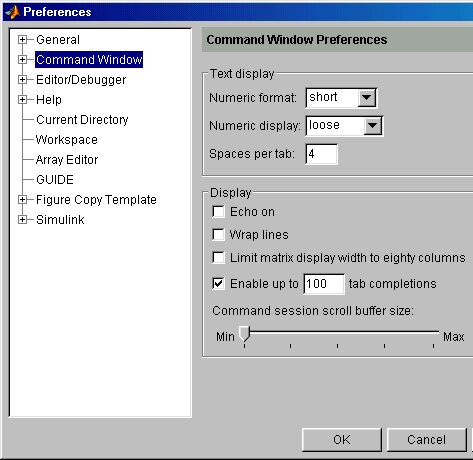Click the Spaces per tab input field
Screen dimensions: 473x460
(321, 154)
